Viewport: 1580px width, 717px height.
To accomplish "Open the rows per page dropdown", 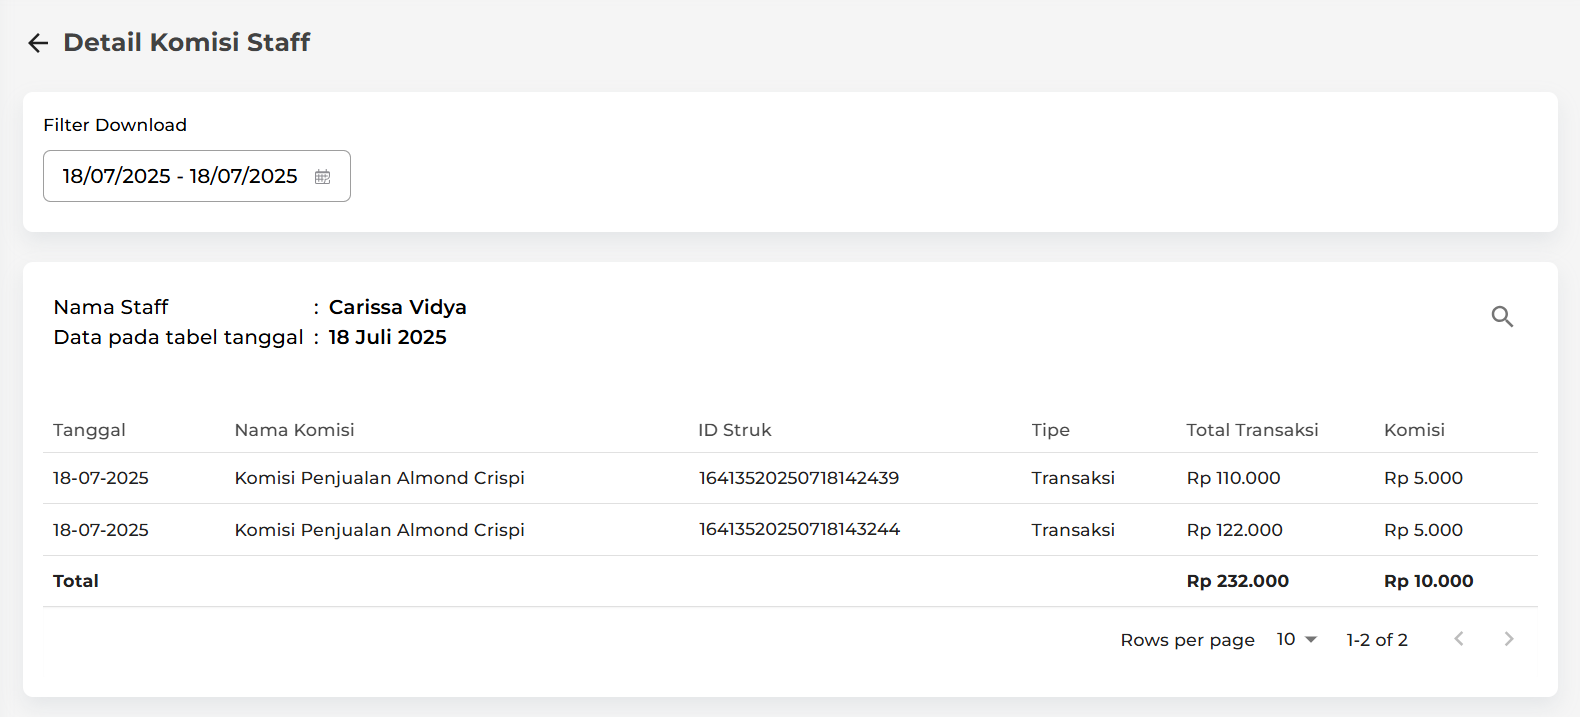I will tap(1297, 639).
